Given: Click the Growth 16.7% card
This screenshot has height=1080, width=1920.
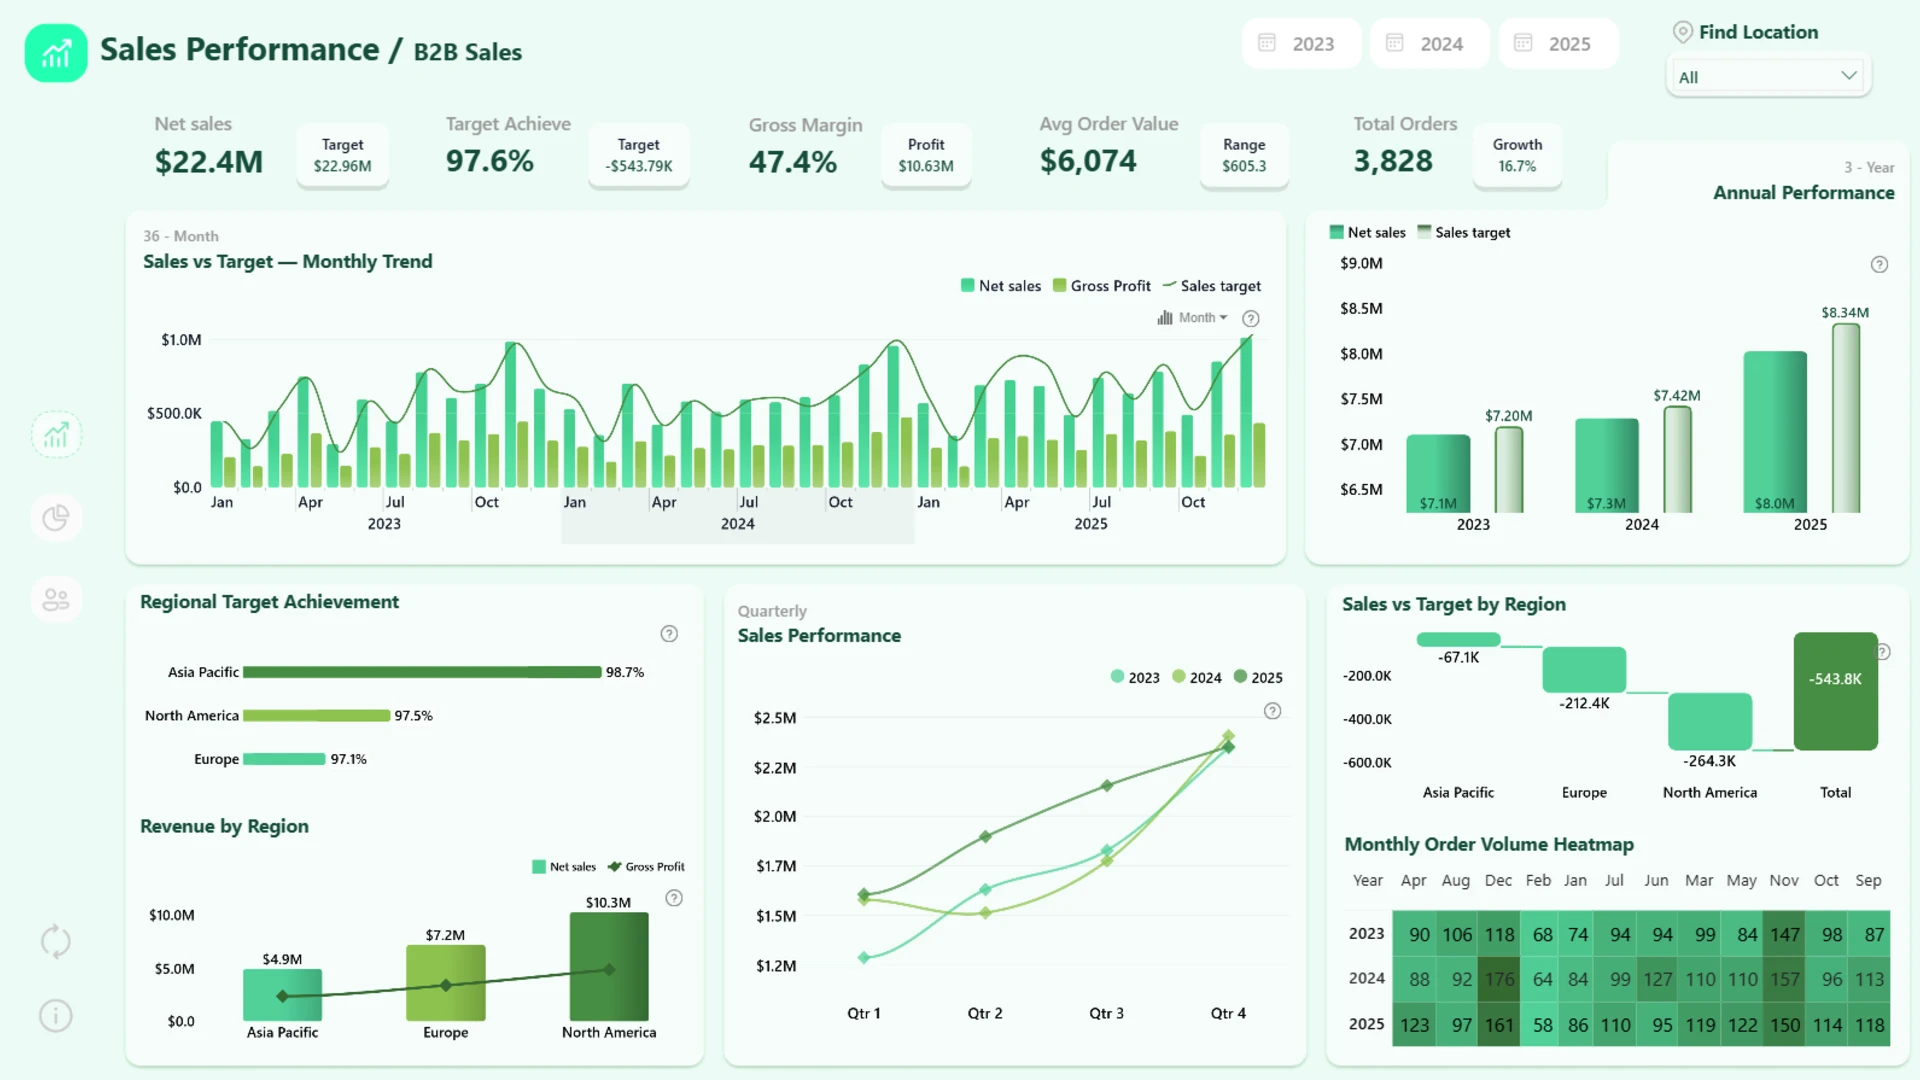Looking at the screenshot, I should [x=1517, y=155].
